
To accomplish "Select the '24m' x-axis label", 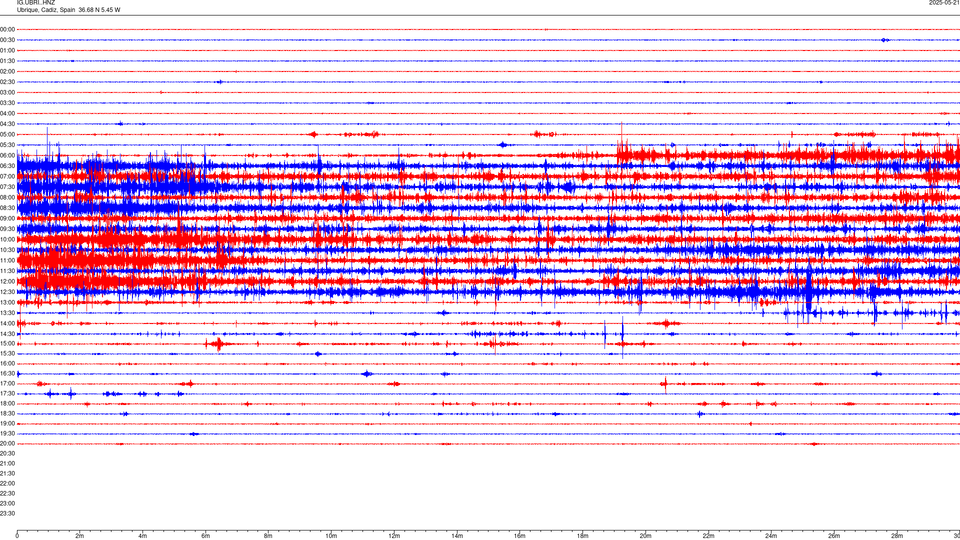I will (771, 536).
